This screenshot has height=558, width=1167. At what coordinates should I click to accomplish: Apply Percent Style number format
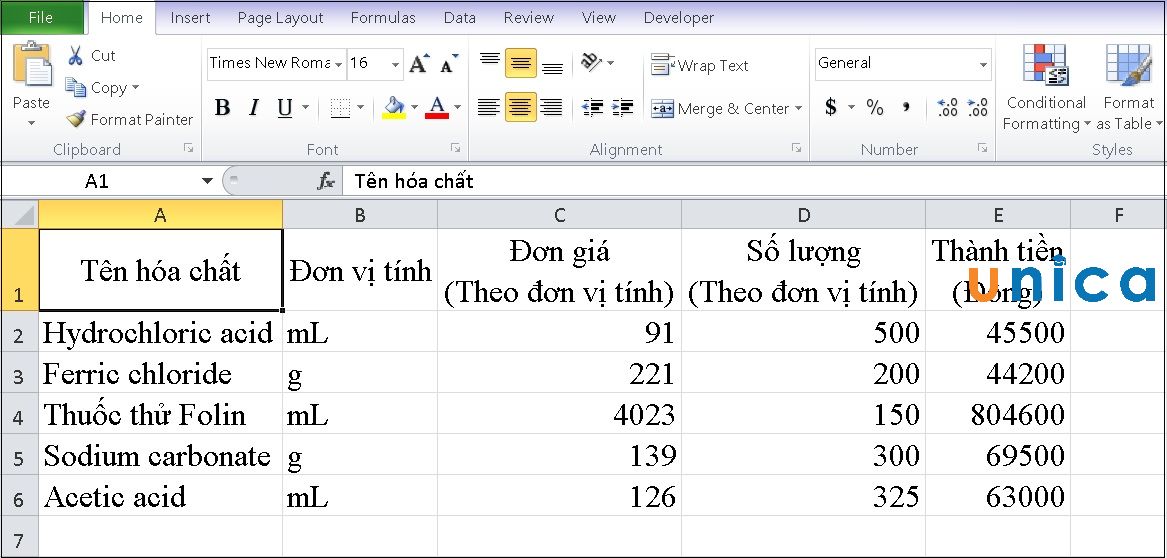875,107
